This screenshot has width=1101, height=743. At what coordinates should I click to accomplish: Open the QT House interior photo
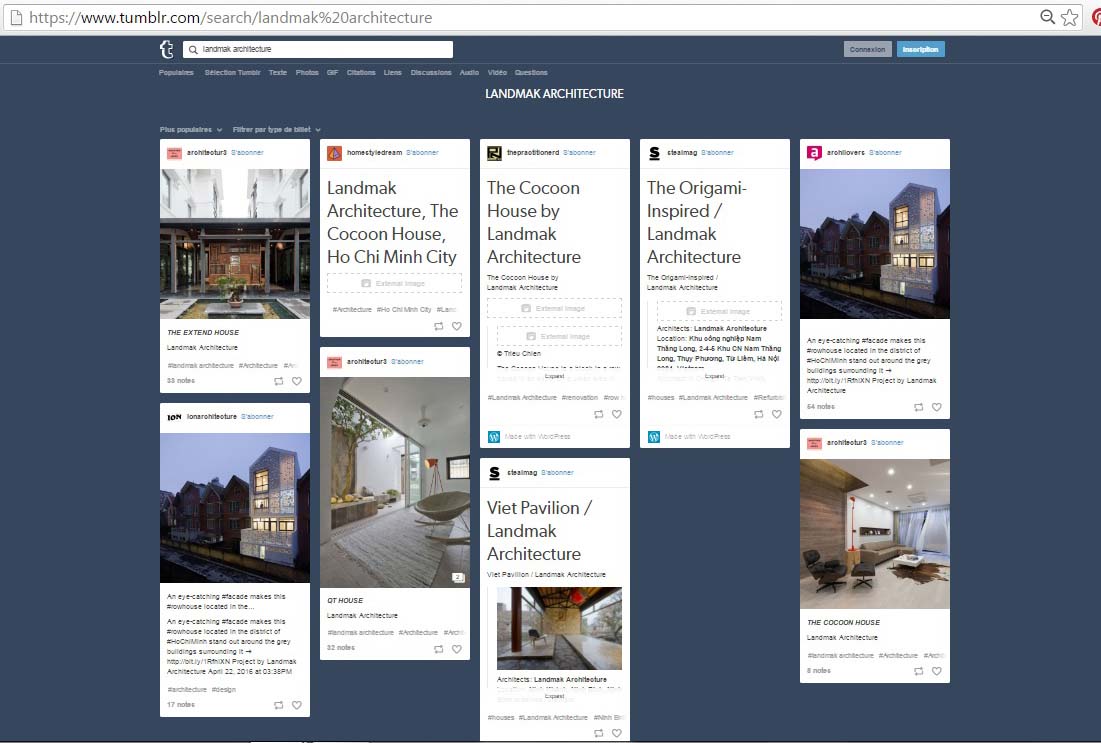click(395, 482)
